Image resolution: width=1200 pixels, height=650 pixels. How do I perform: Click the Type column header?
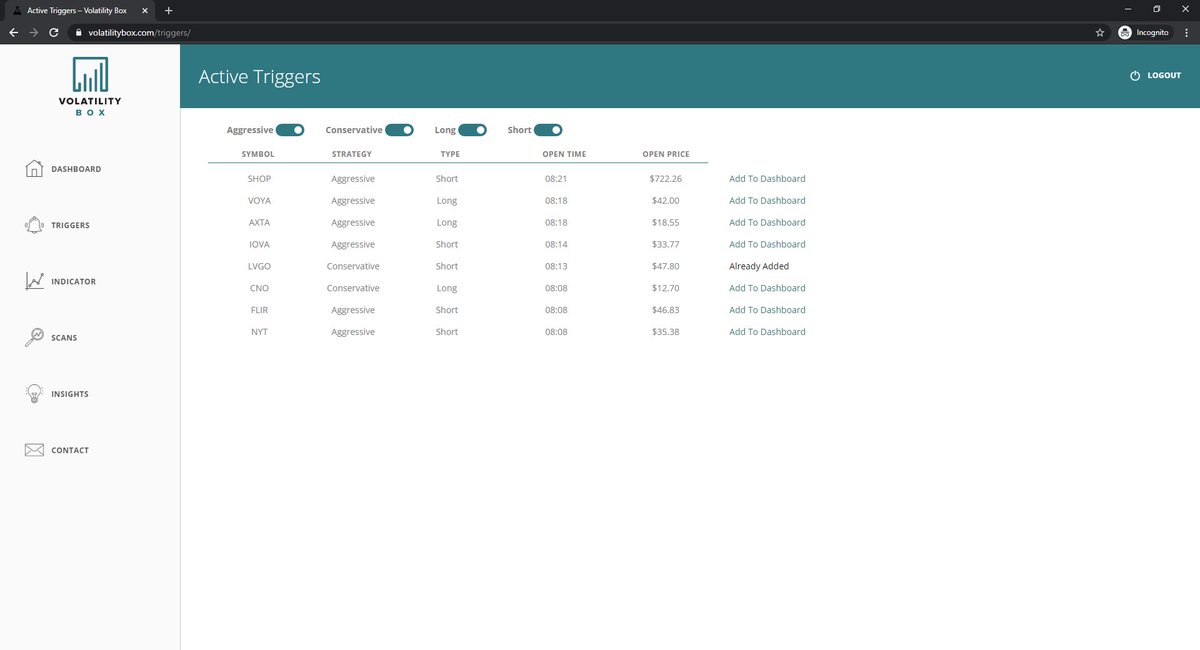click(x=450, y=154)
